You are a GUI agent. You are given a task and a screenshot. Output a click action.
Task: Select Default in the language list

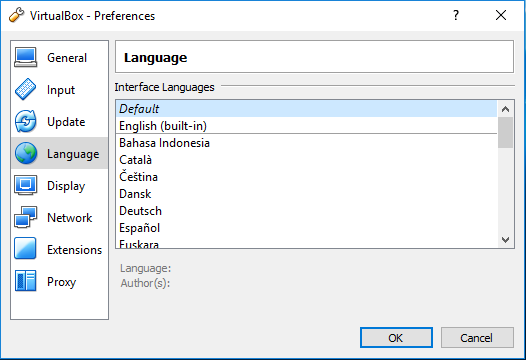click(306, 109)
